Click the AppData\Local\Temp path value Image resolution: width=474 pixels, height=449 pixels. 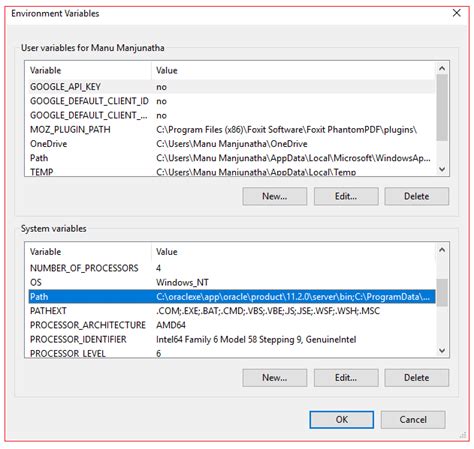(x=256, y=172)
